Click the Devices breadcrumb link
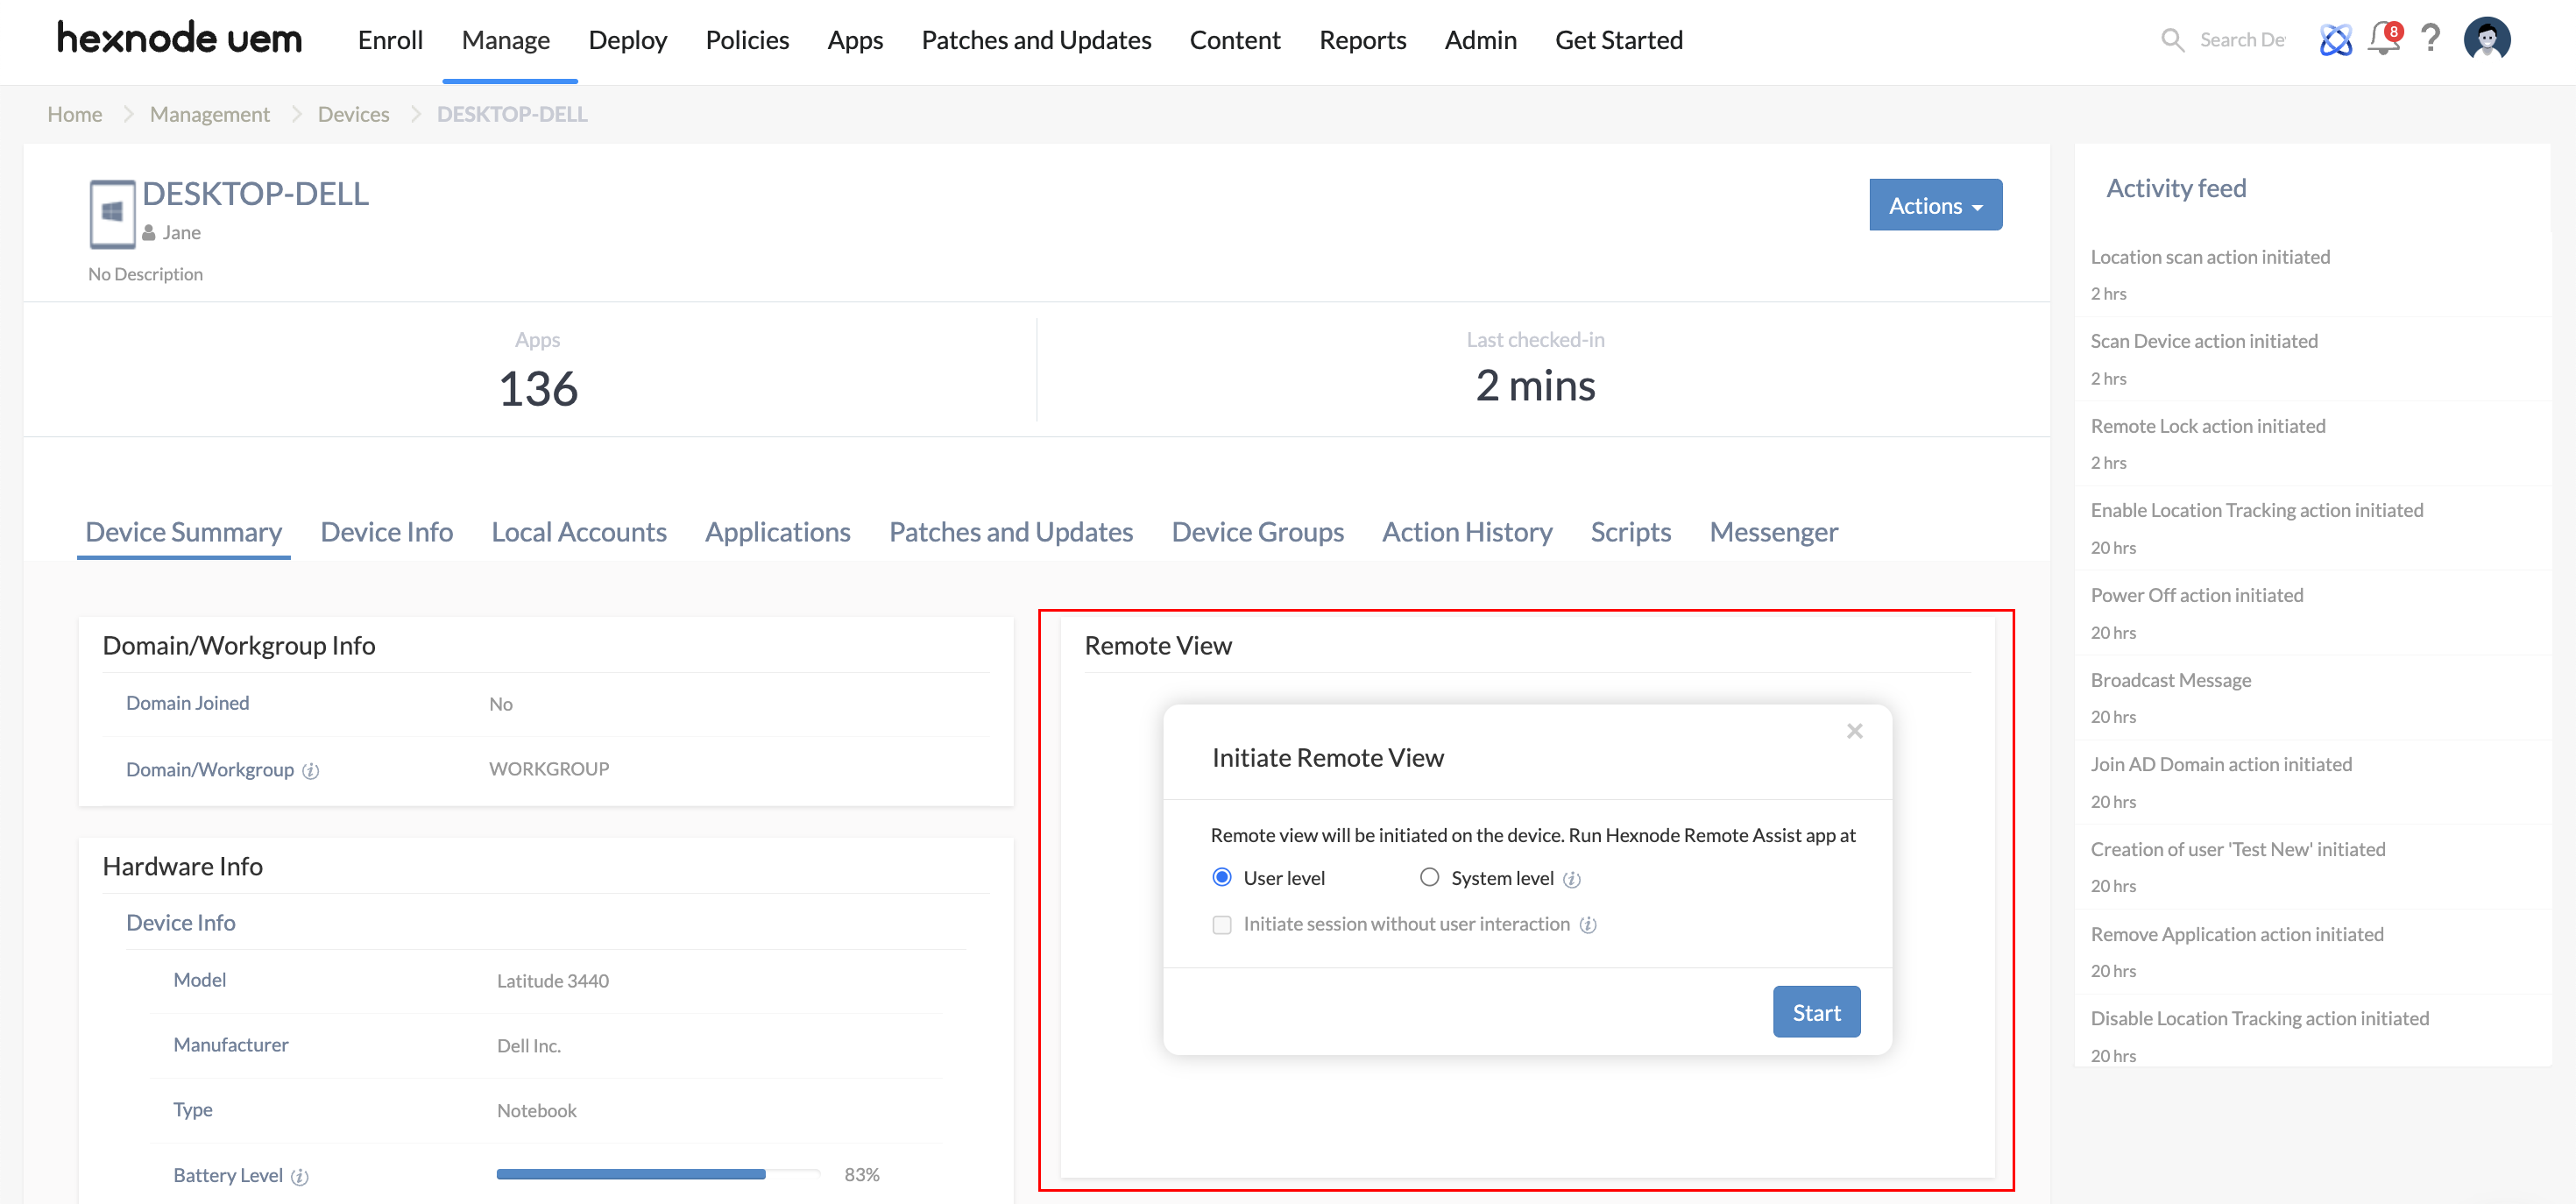This screenshot has width=2576, height=1204. tap(353, 114)
